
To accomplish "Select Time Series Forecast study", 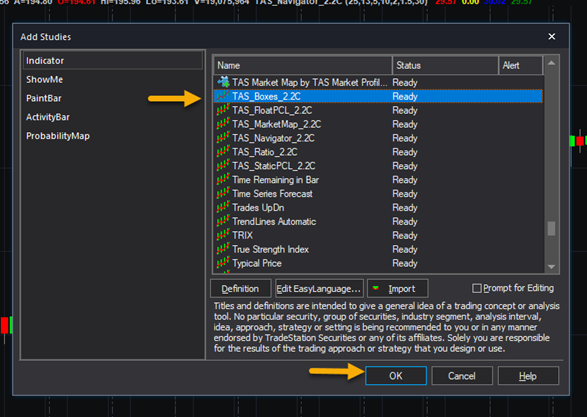I will pyautogui.click(x=378, y=193).
